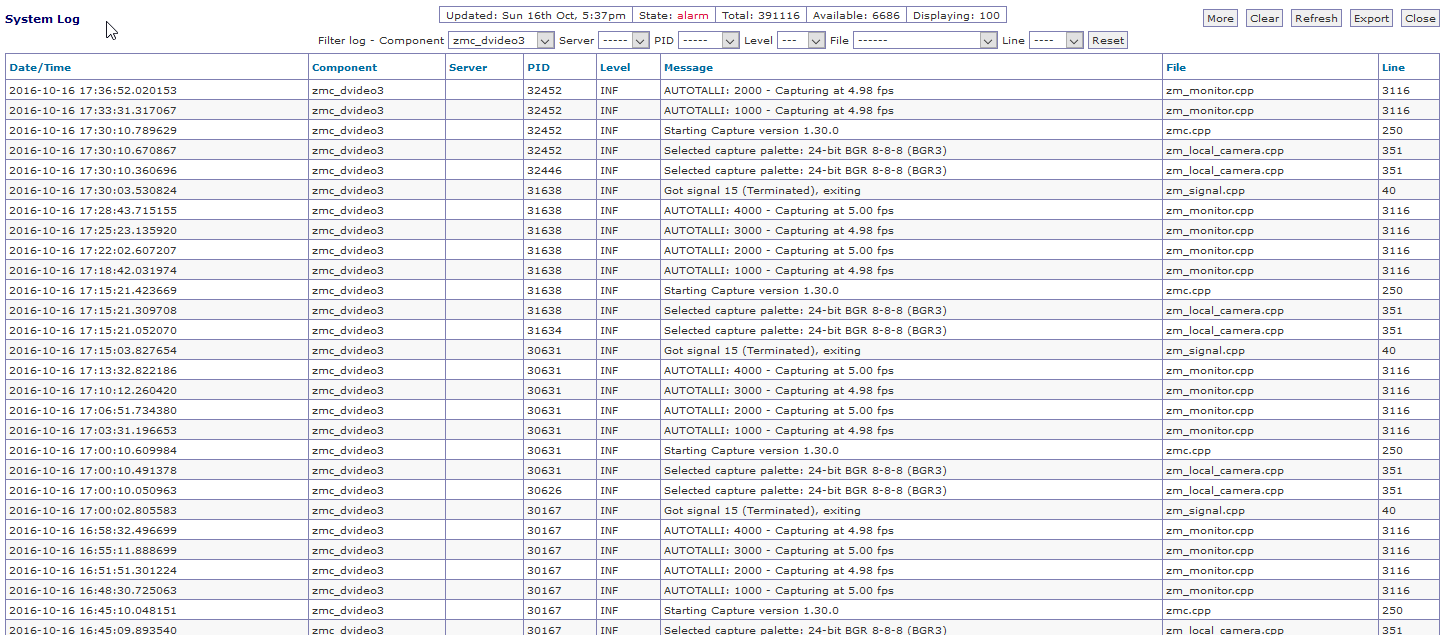Sort by File column header
1452x635 pixels.
click(x=1176, y=68)
